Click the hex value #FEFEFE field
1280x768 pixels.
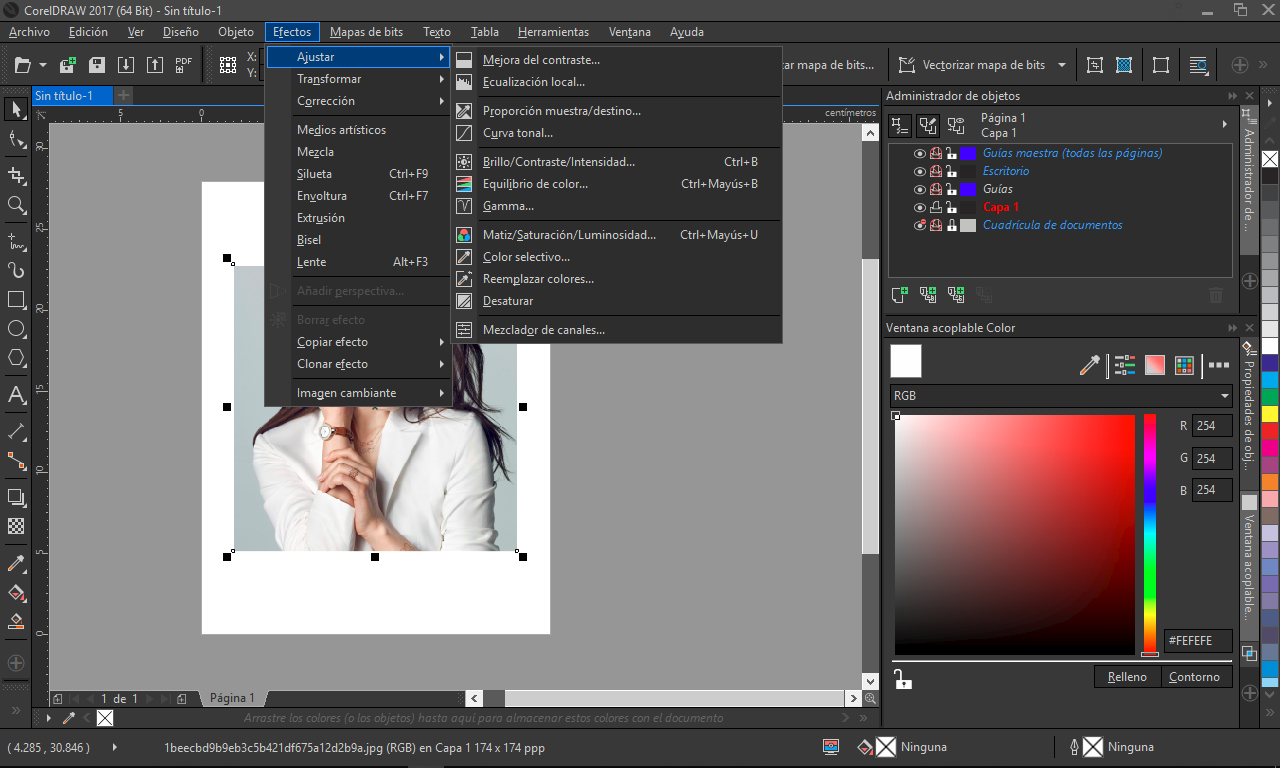tap(1198, 640)
